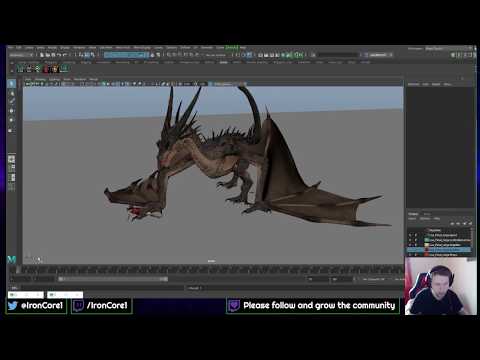The height and width of the screenshot is (360, 480).
Task: Click the last custom shelf icon
Action: 64,69
